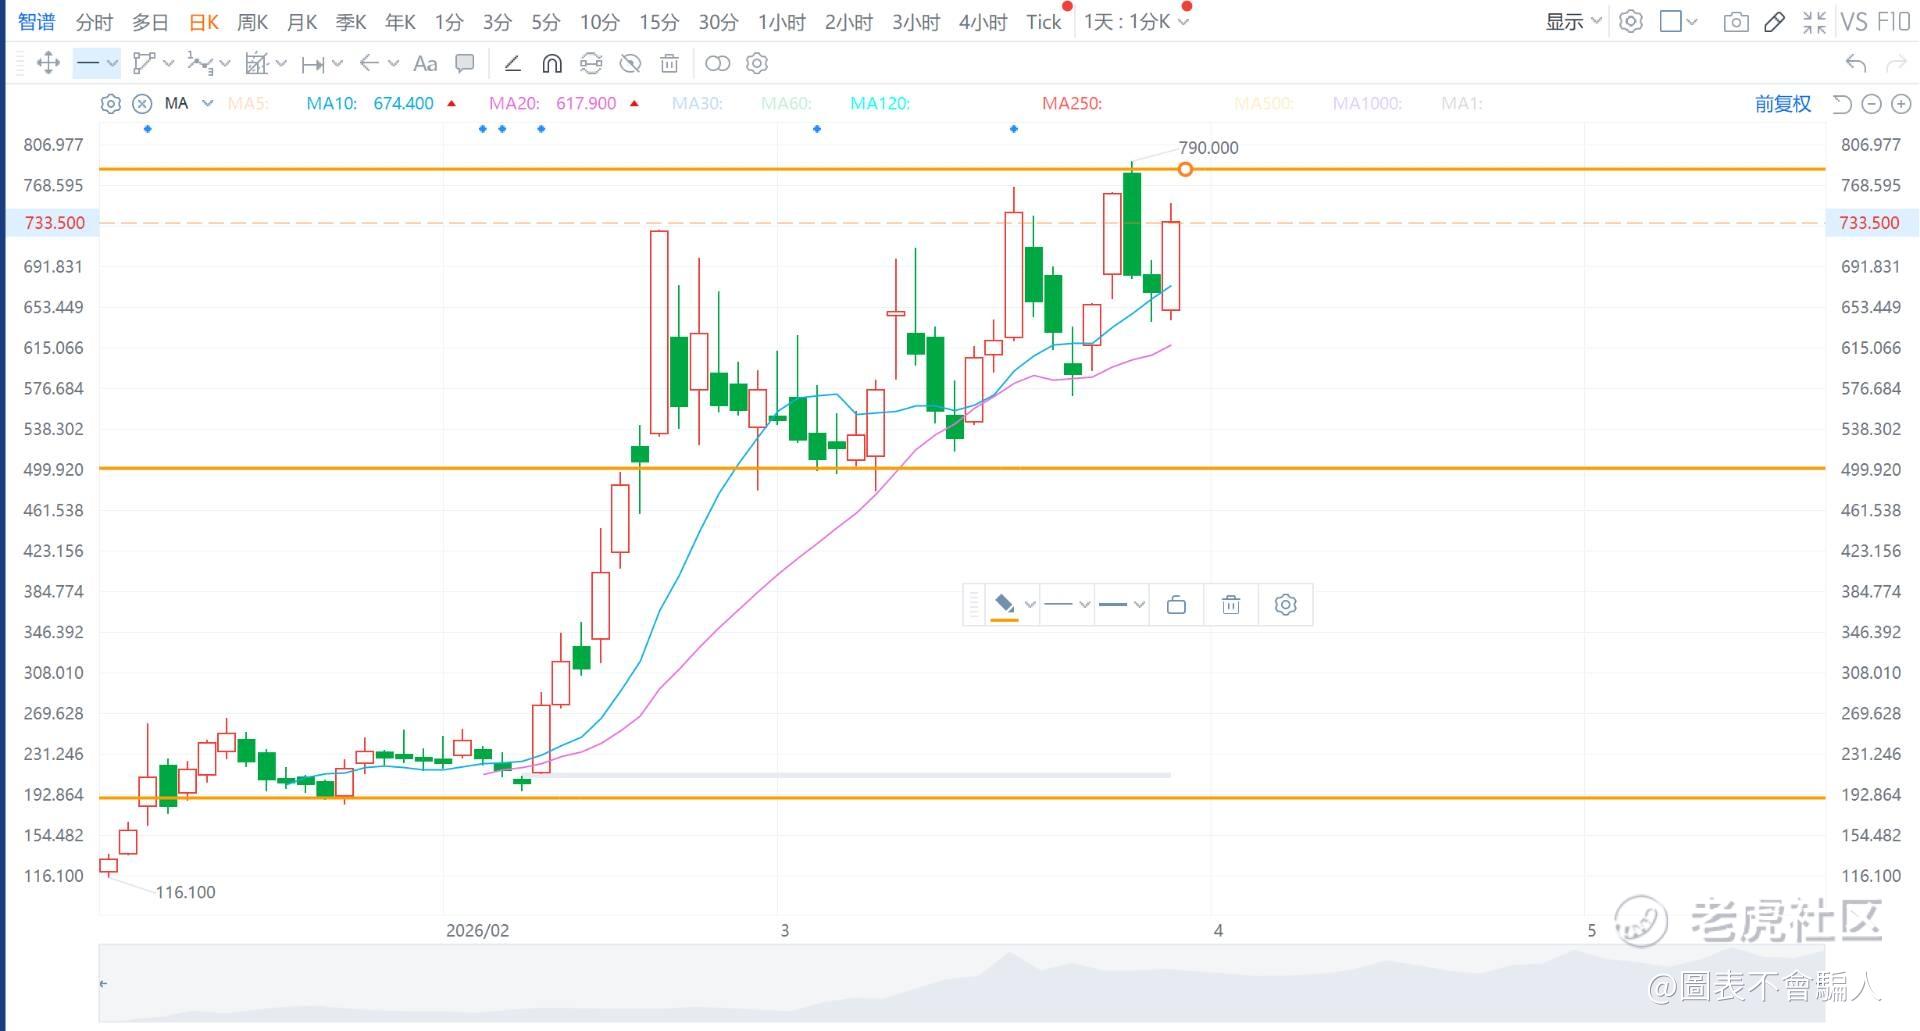This screenshot has width=1920, height=1031.
Task: Select the arrow annotation tool
Action: 369,63
